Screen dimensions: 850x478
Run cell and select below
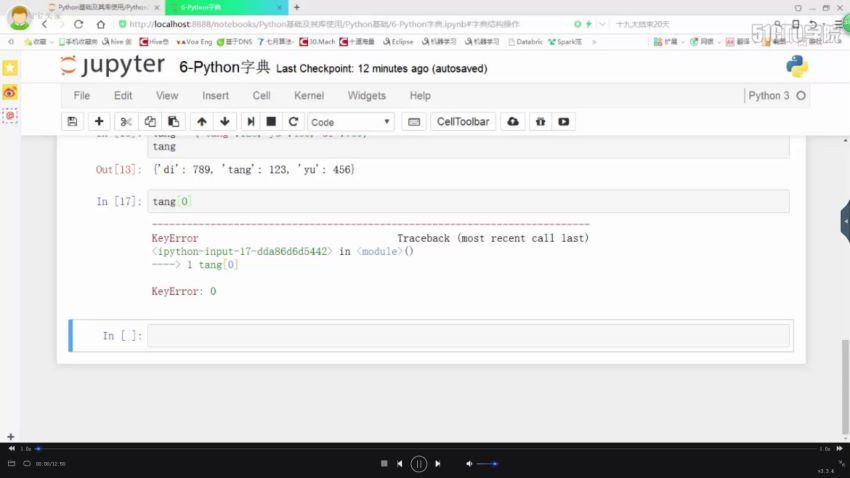click(250, 122)
